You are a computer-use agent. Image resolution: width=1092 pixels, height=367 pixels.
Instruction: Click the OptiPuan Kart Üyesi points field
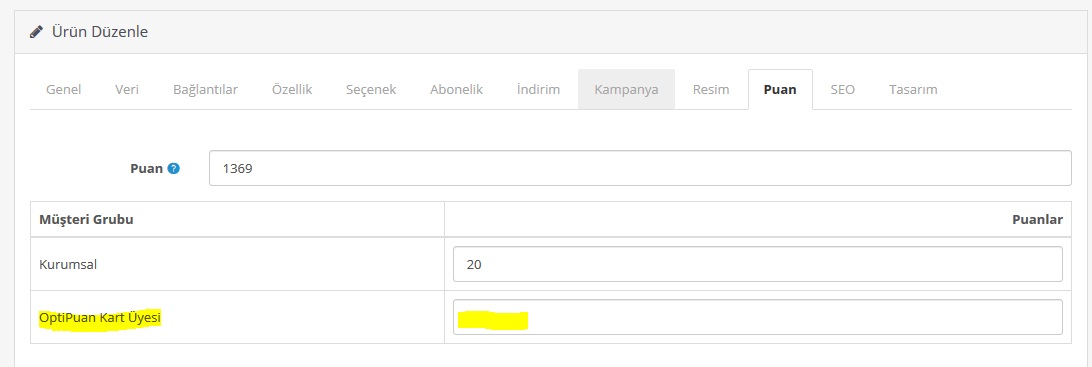(x=758, y=317)
